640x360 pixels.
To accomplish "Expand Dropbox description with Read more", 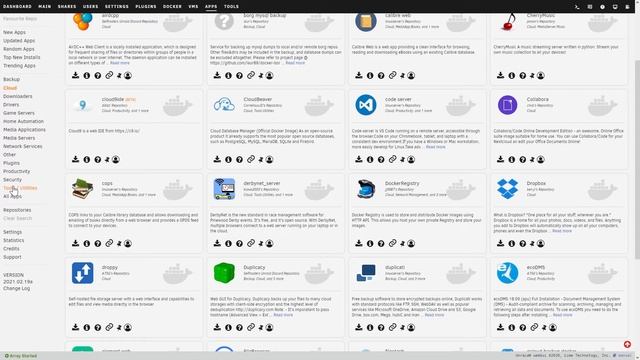I will pos(562,231).
